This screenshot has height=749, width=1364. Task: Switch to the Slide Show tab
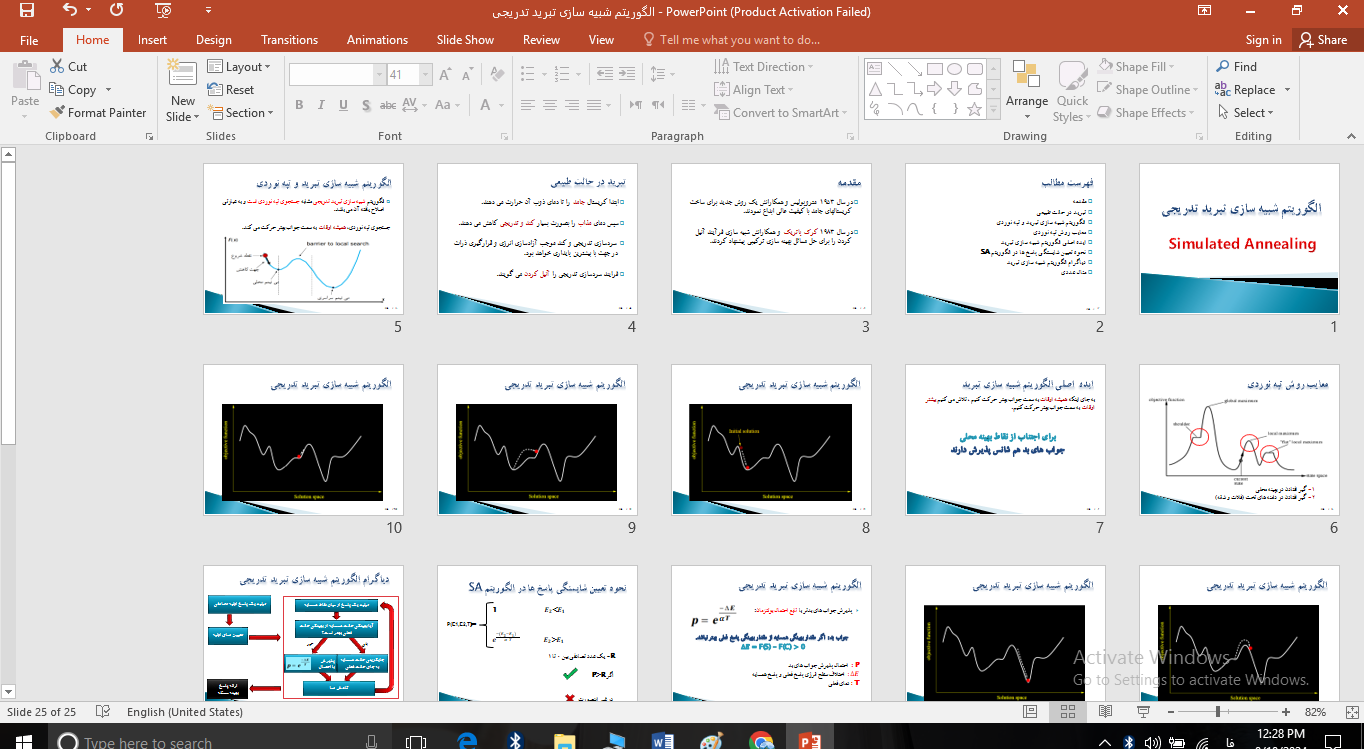[465, 40]
